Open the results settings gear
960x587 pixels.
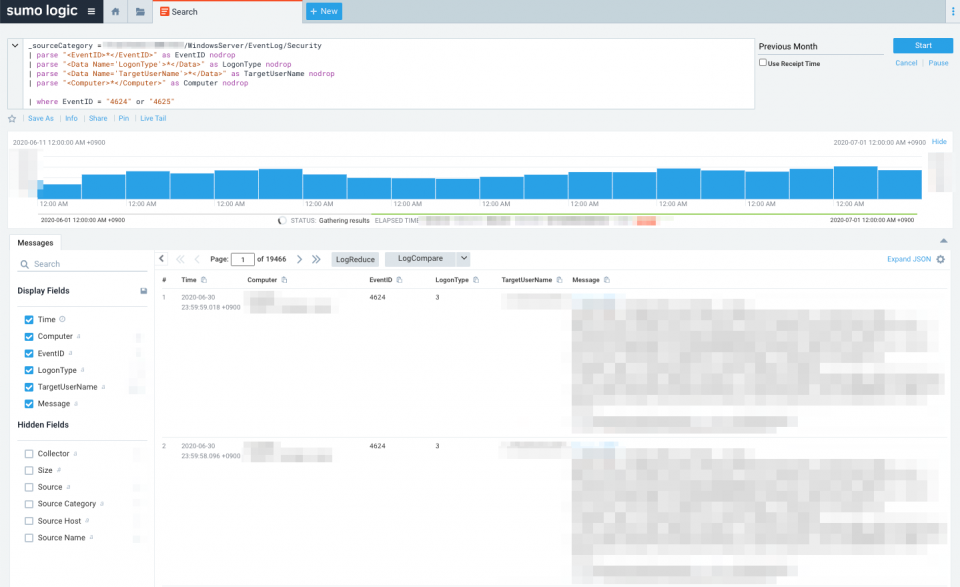coord(940,259)
